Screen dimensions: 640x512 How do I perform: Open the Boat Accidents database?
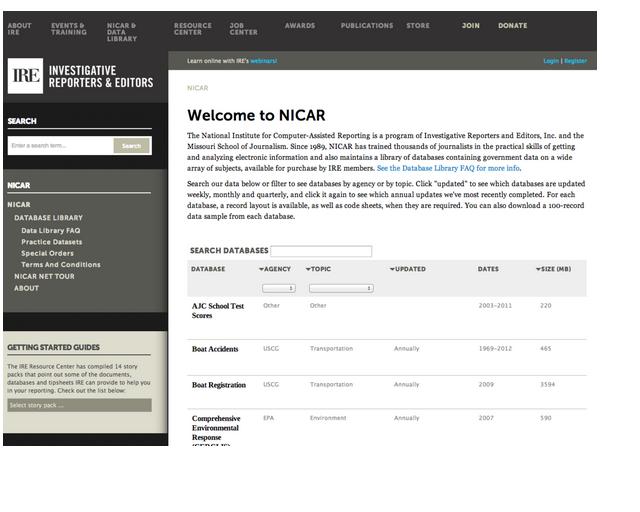215,349
